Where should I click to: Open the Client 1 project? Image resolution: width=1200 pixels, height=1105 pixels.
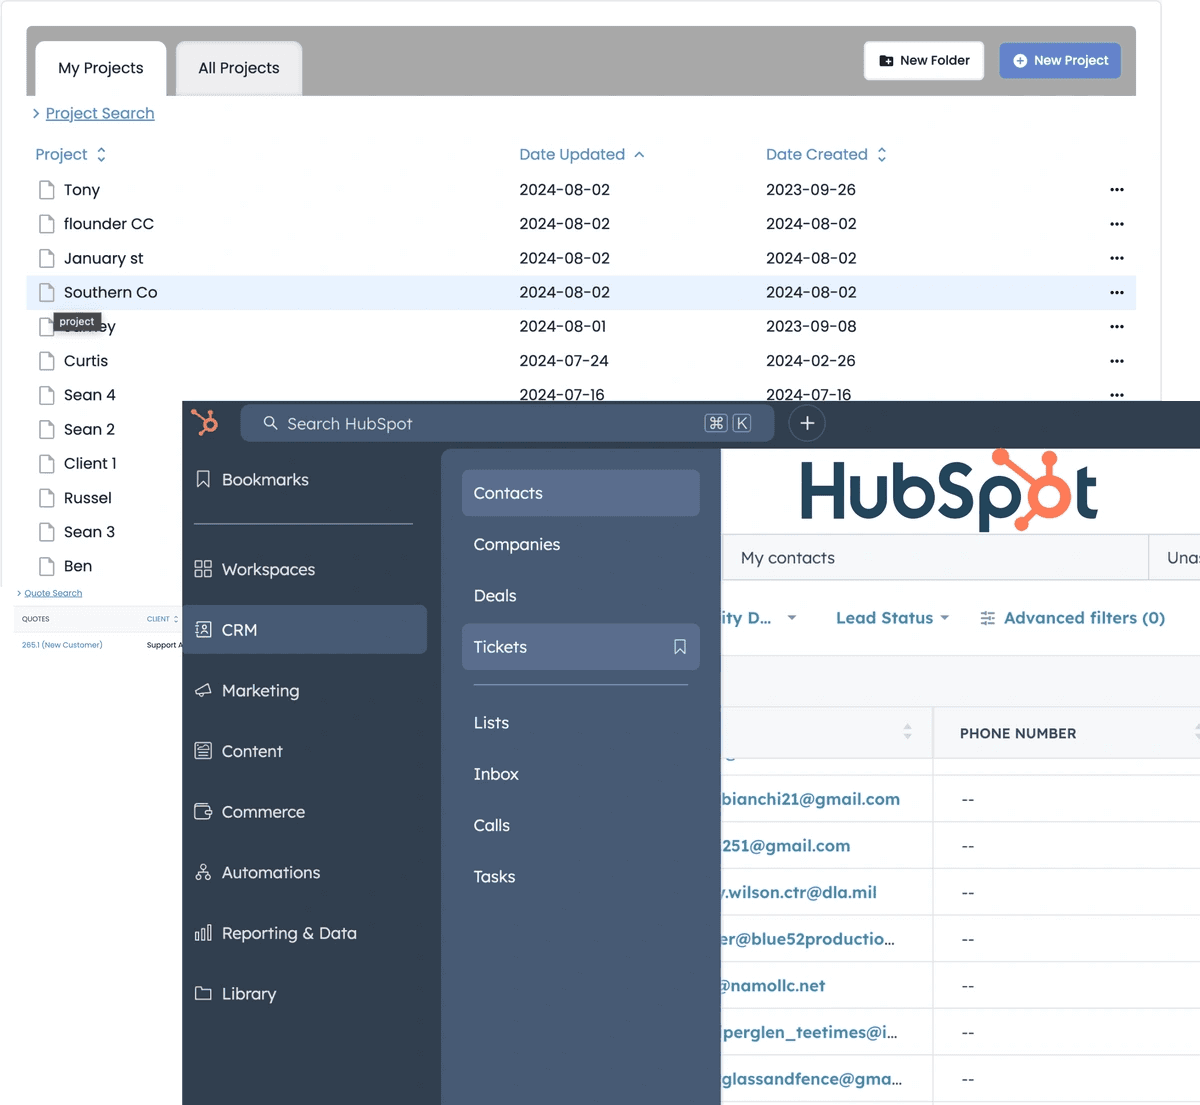[x=90, y=463]
